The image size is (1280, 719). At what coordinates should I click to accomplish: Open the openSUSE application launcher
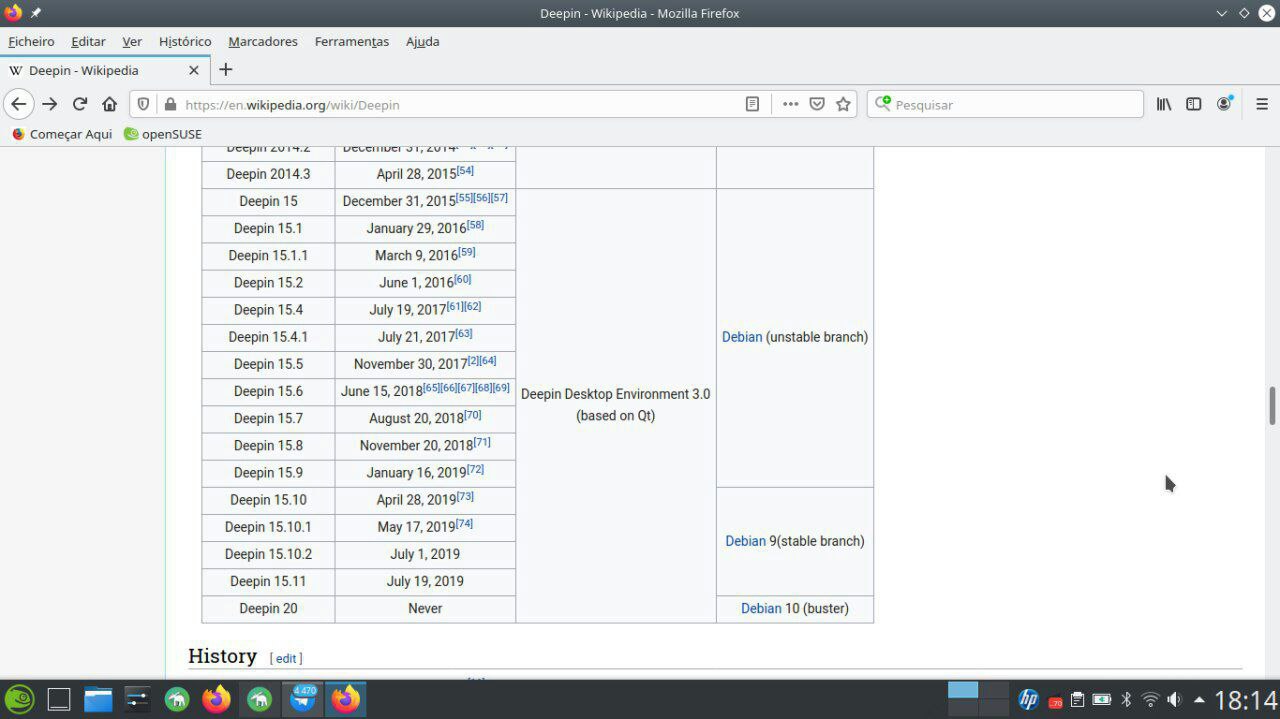(x=20, y=699)
